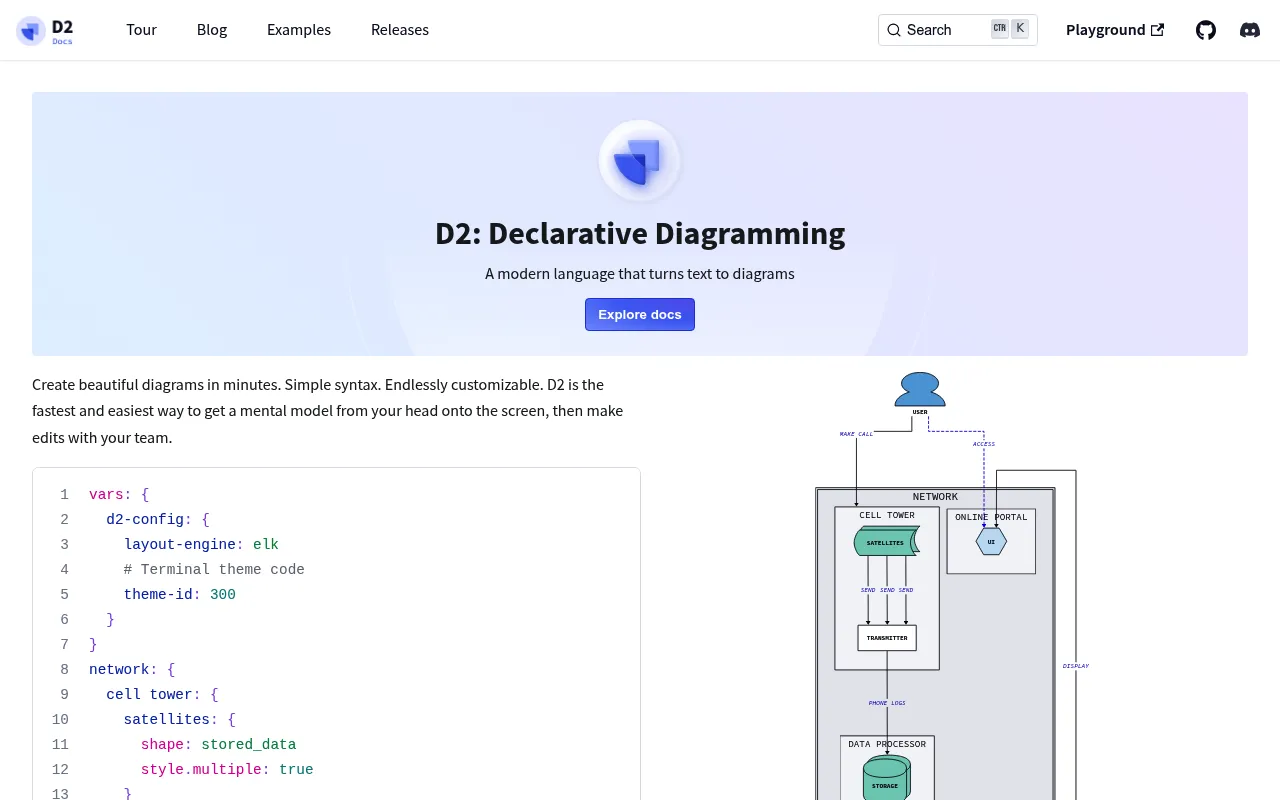
Task: Click the Storage cylinder shape
Action: [x=886, y=779]
